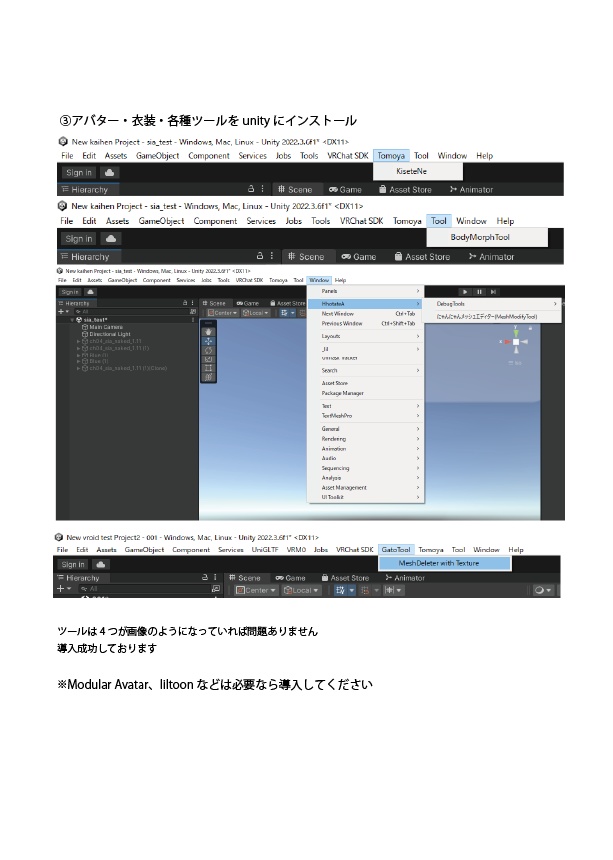Switch to Asset Store tab in BodyMorphTool screenshot
Image resolution: width=613 pixels, height=860 pixels.
(422, 257)
